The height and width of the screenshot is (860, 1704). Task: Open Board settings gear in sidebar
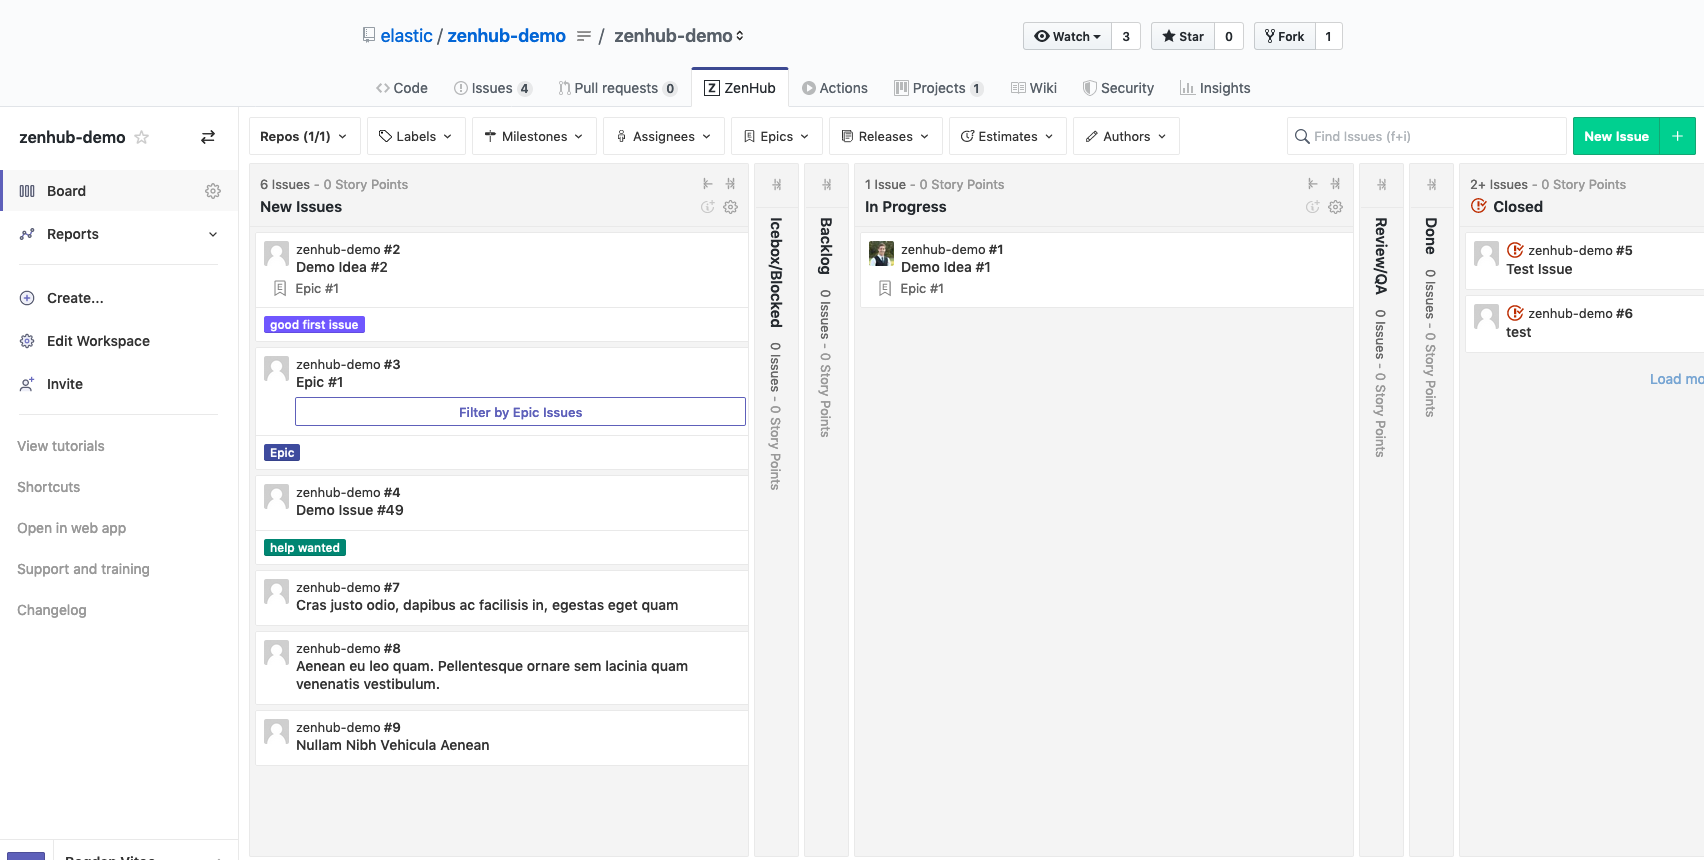(x=213, y=191)
